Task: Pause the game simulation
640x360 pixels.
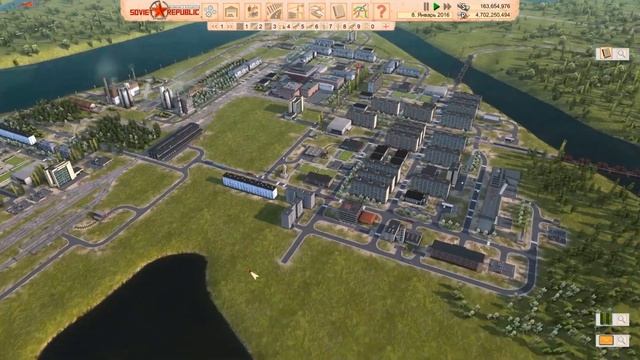Action: click(426, 6)
